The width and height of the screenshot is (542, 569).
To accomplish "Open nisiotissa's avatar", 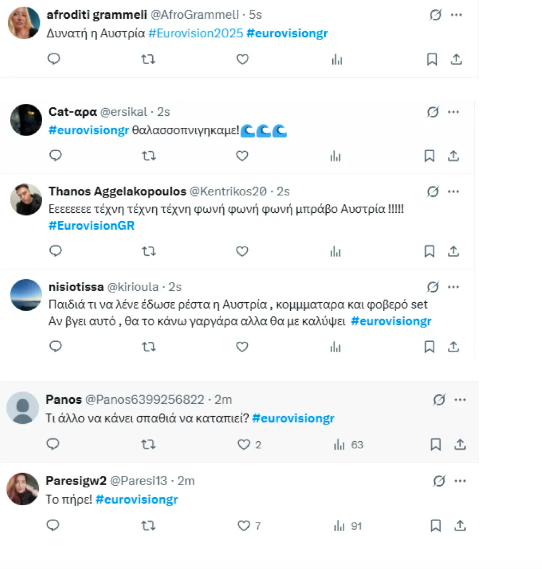I will [26, 295].
